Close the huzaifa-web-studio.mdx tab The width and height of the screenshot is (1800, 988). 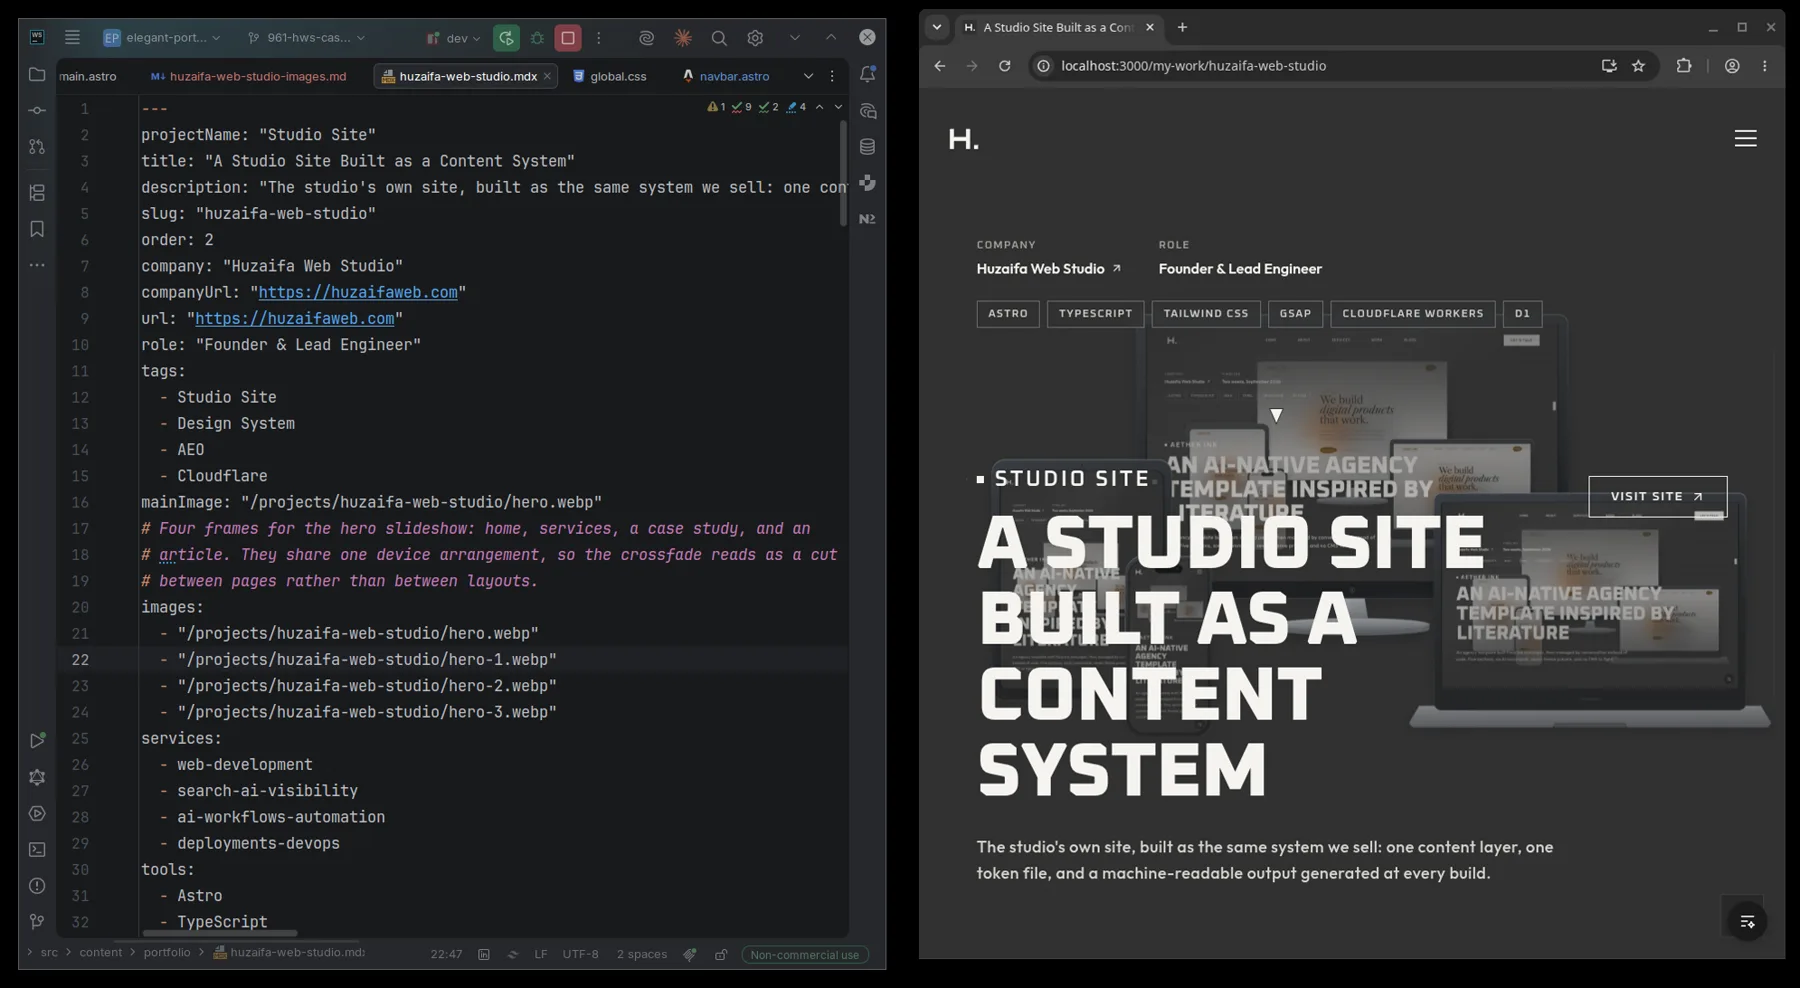pyautogui.click(x=547, y=76)
